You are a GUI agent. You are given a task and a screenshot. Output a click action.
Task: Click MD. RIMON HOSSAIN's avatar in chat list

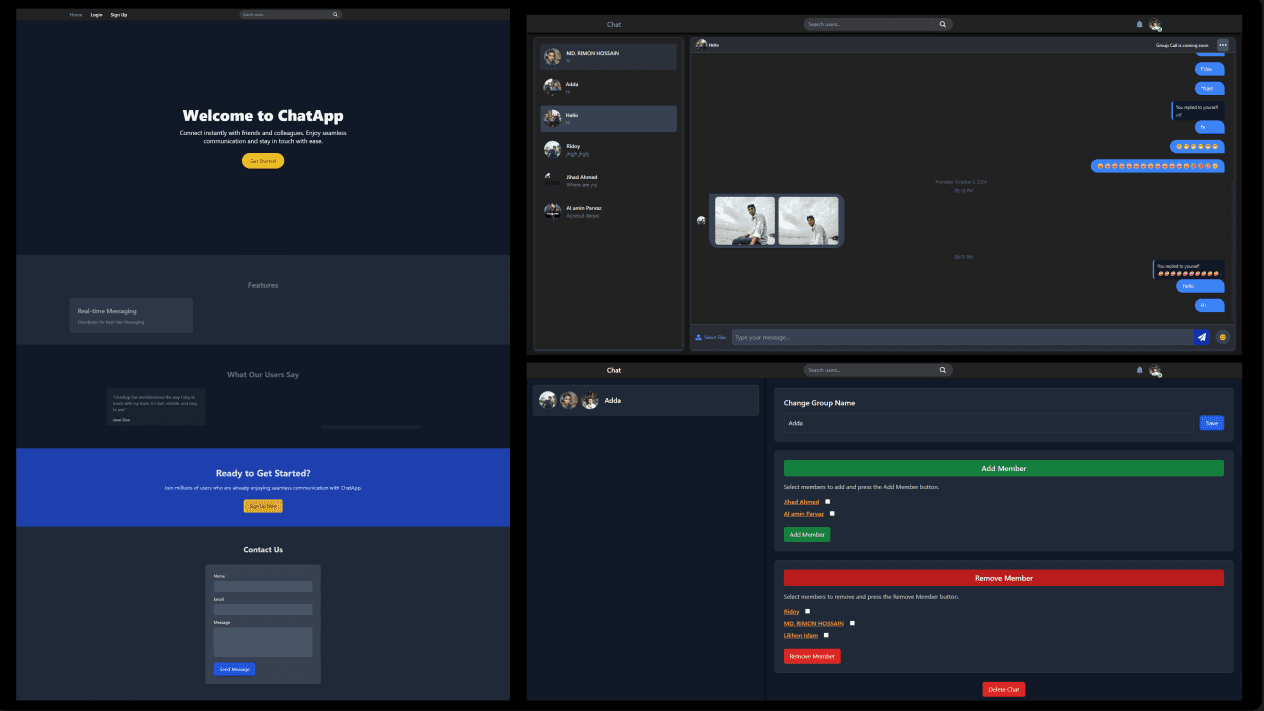pyautogui.click(x=552, y=57)
